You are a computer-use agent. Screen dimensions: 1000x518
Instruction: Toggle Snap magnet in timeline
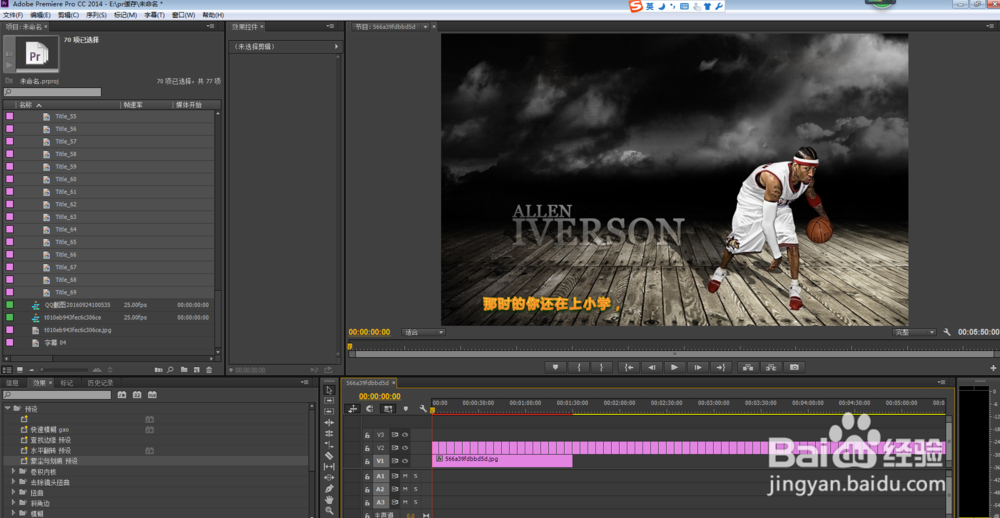[369, 409]
